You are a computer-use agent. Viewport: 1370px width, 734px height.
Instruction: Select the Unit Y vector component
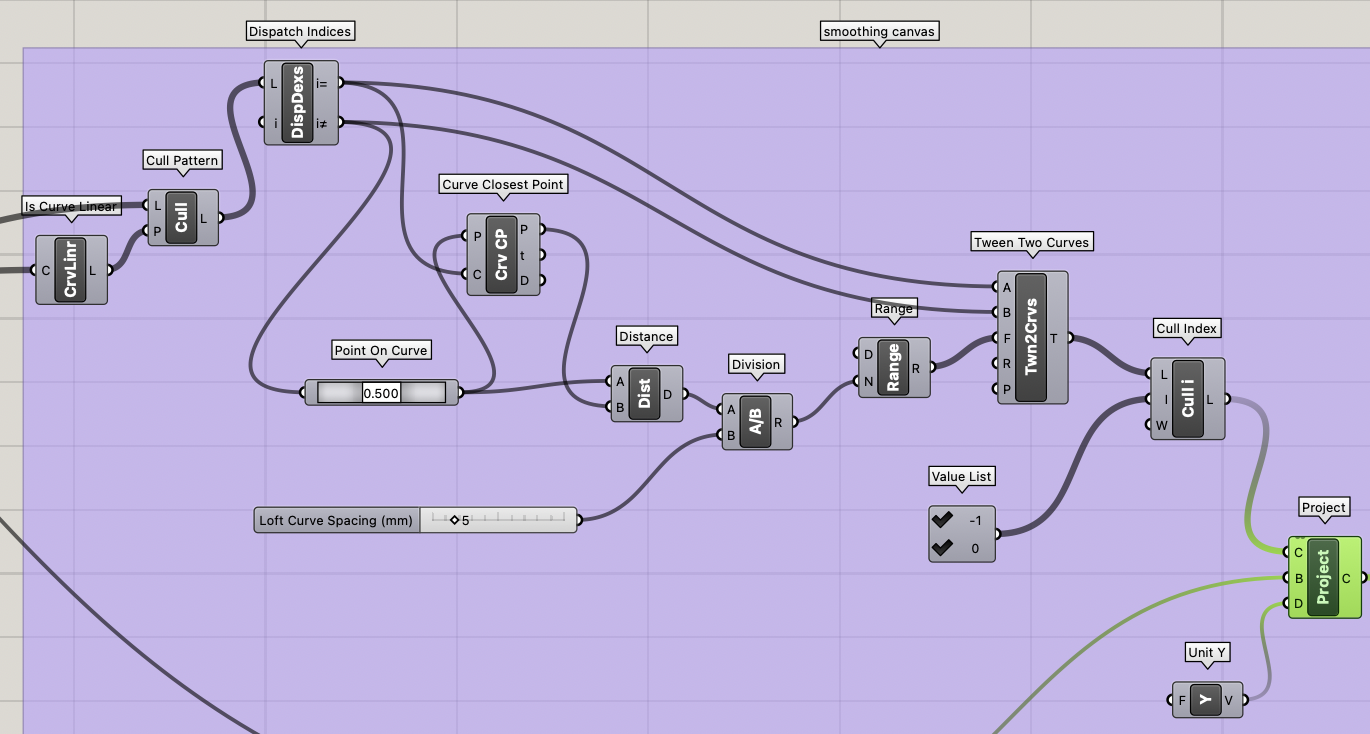[1207, 700]
